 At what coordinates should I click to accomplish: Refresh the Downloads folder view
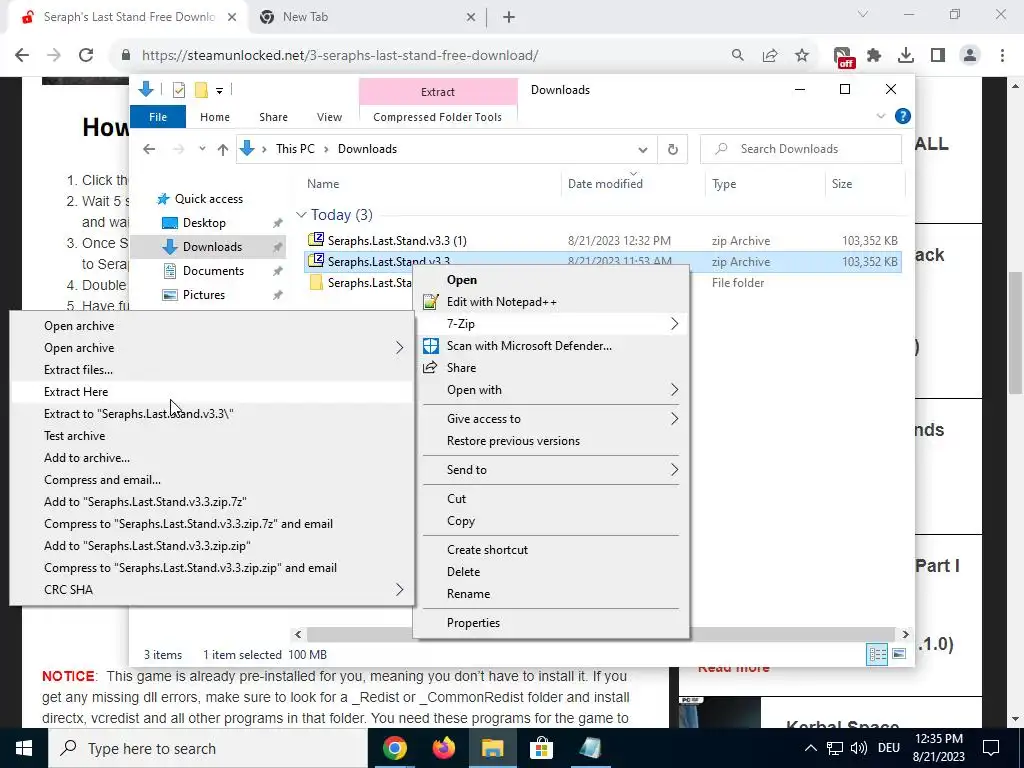(673, 150)
